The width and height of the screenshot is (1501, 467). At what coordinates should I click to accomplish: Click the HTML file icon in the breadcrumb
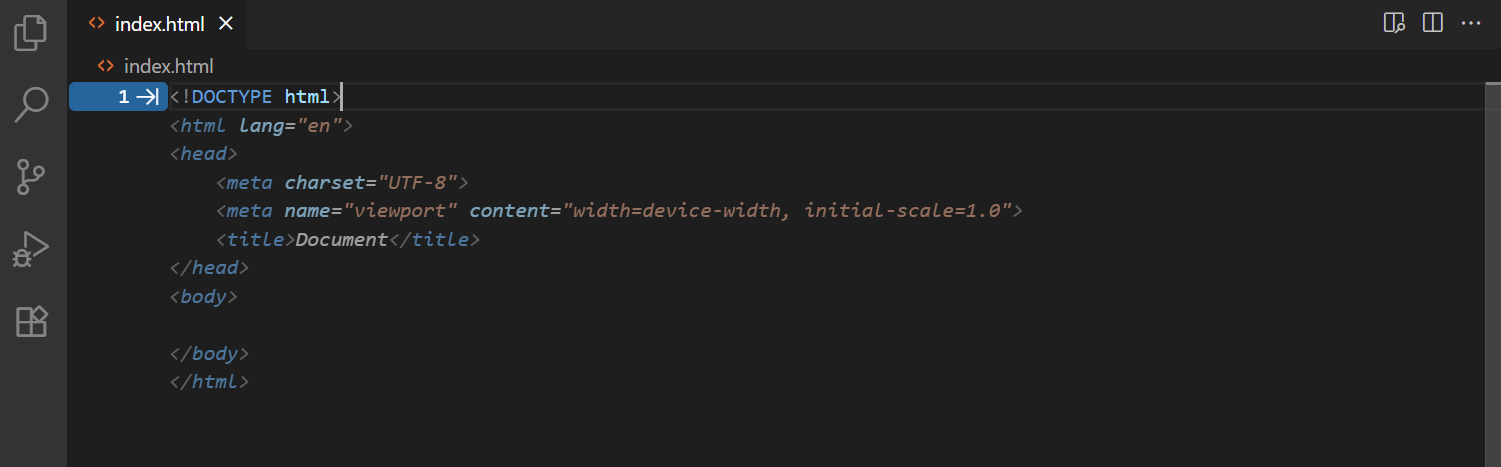pyautogui.click(x=105, y=67)
